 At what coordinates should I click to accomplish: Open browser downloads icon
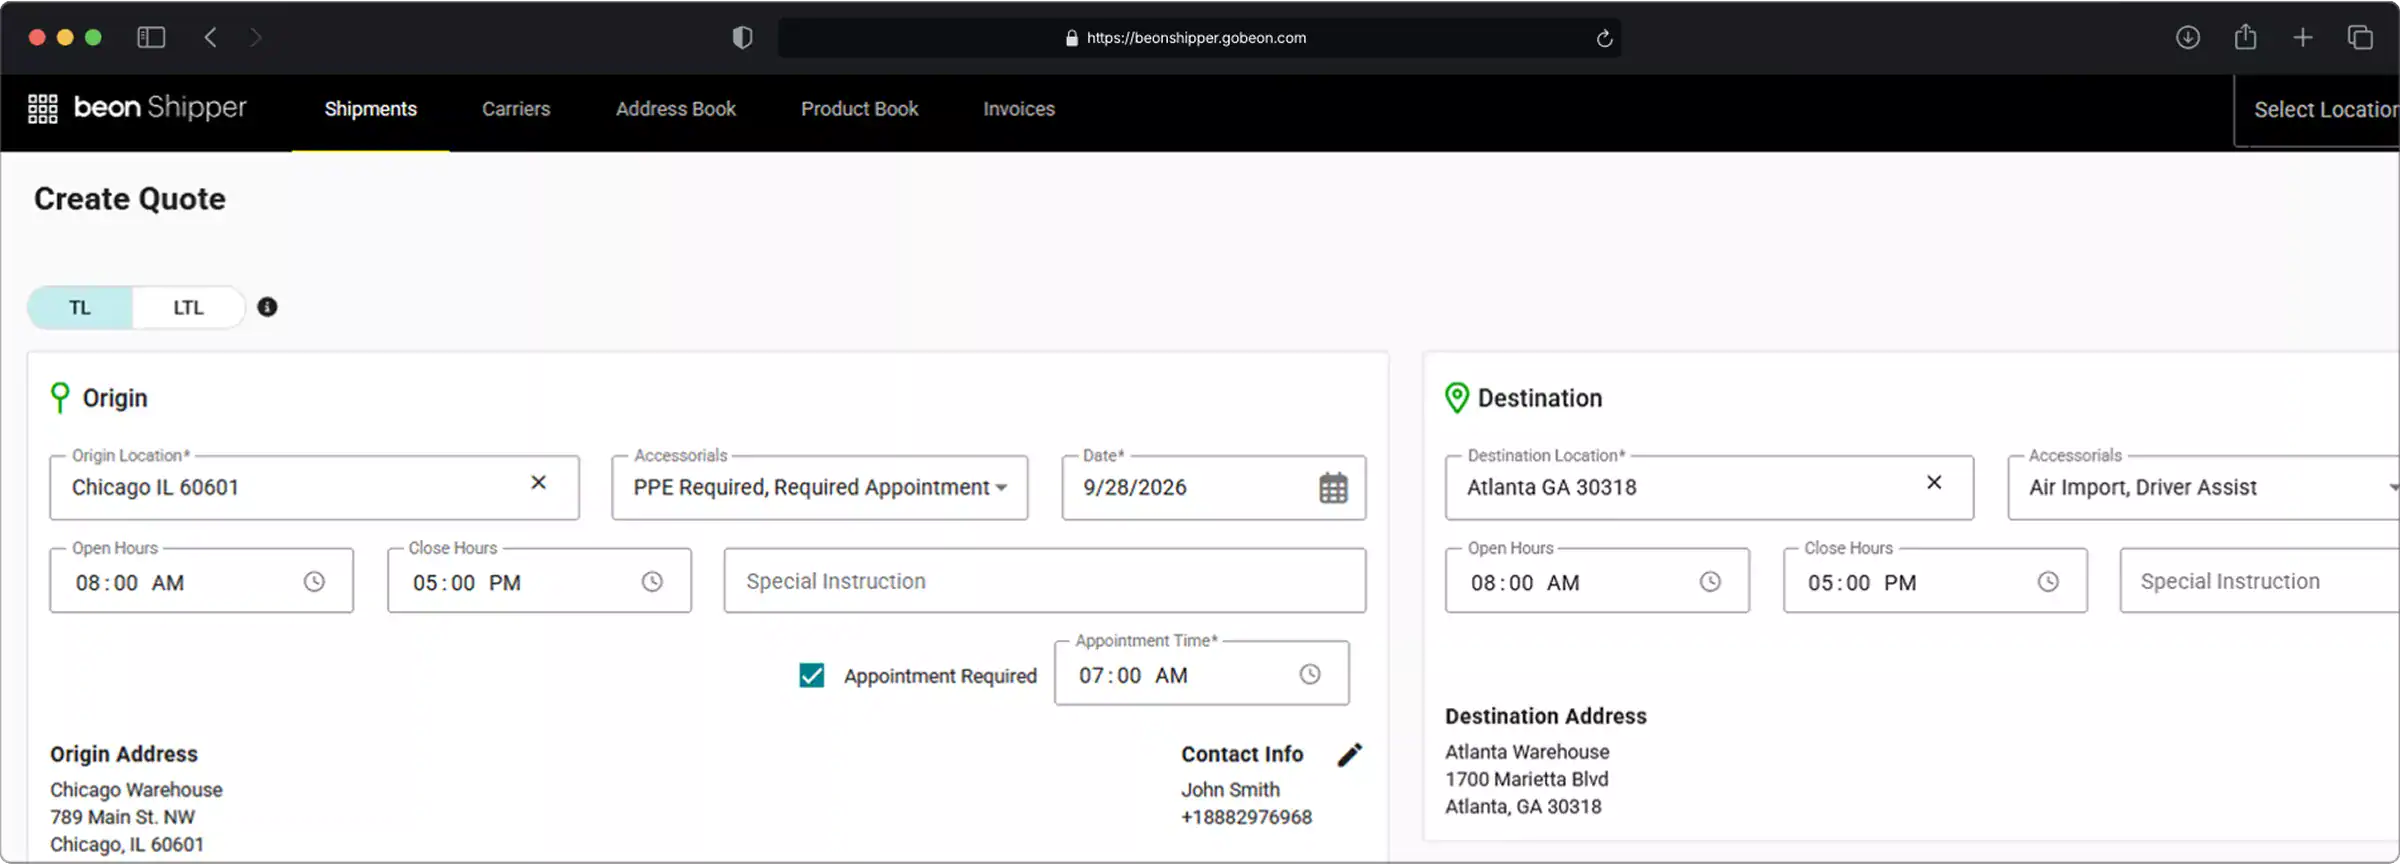[2188, 38]
